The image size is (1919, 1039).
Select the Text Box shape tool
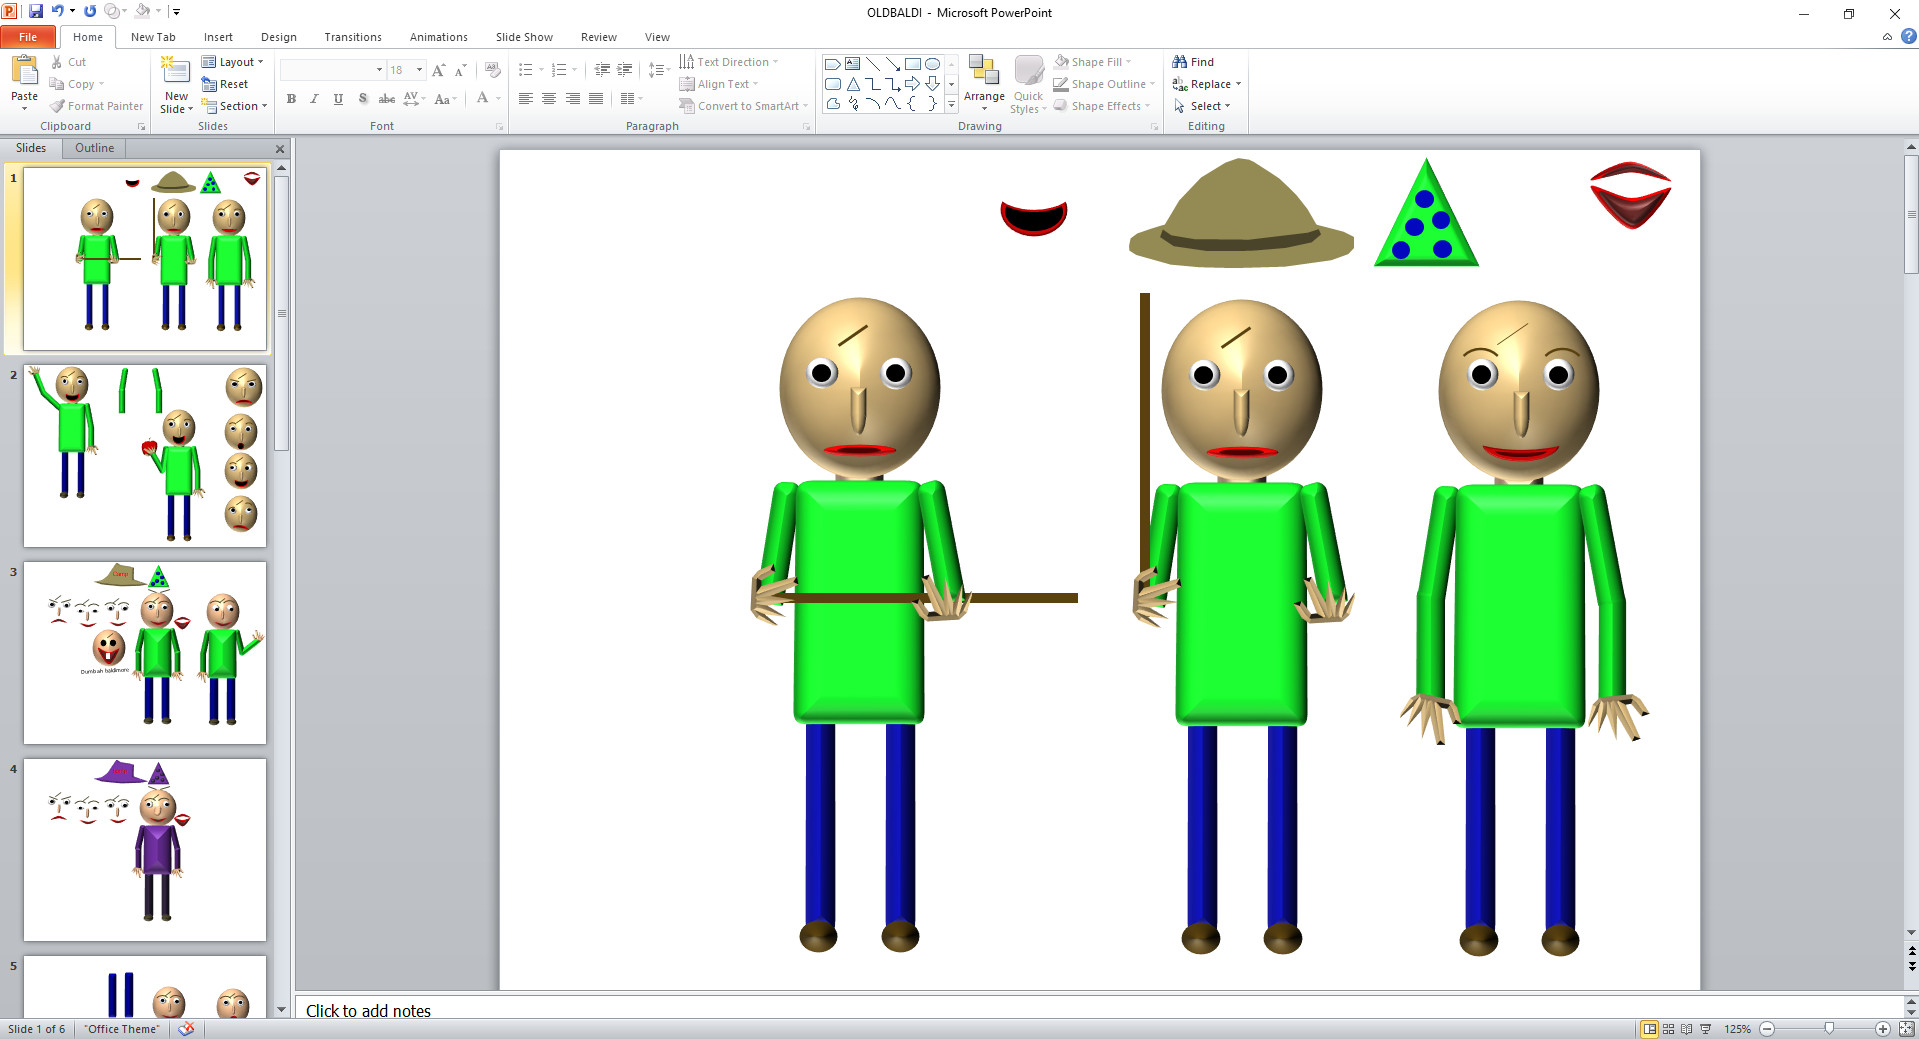coord(853,64)
